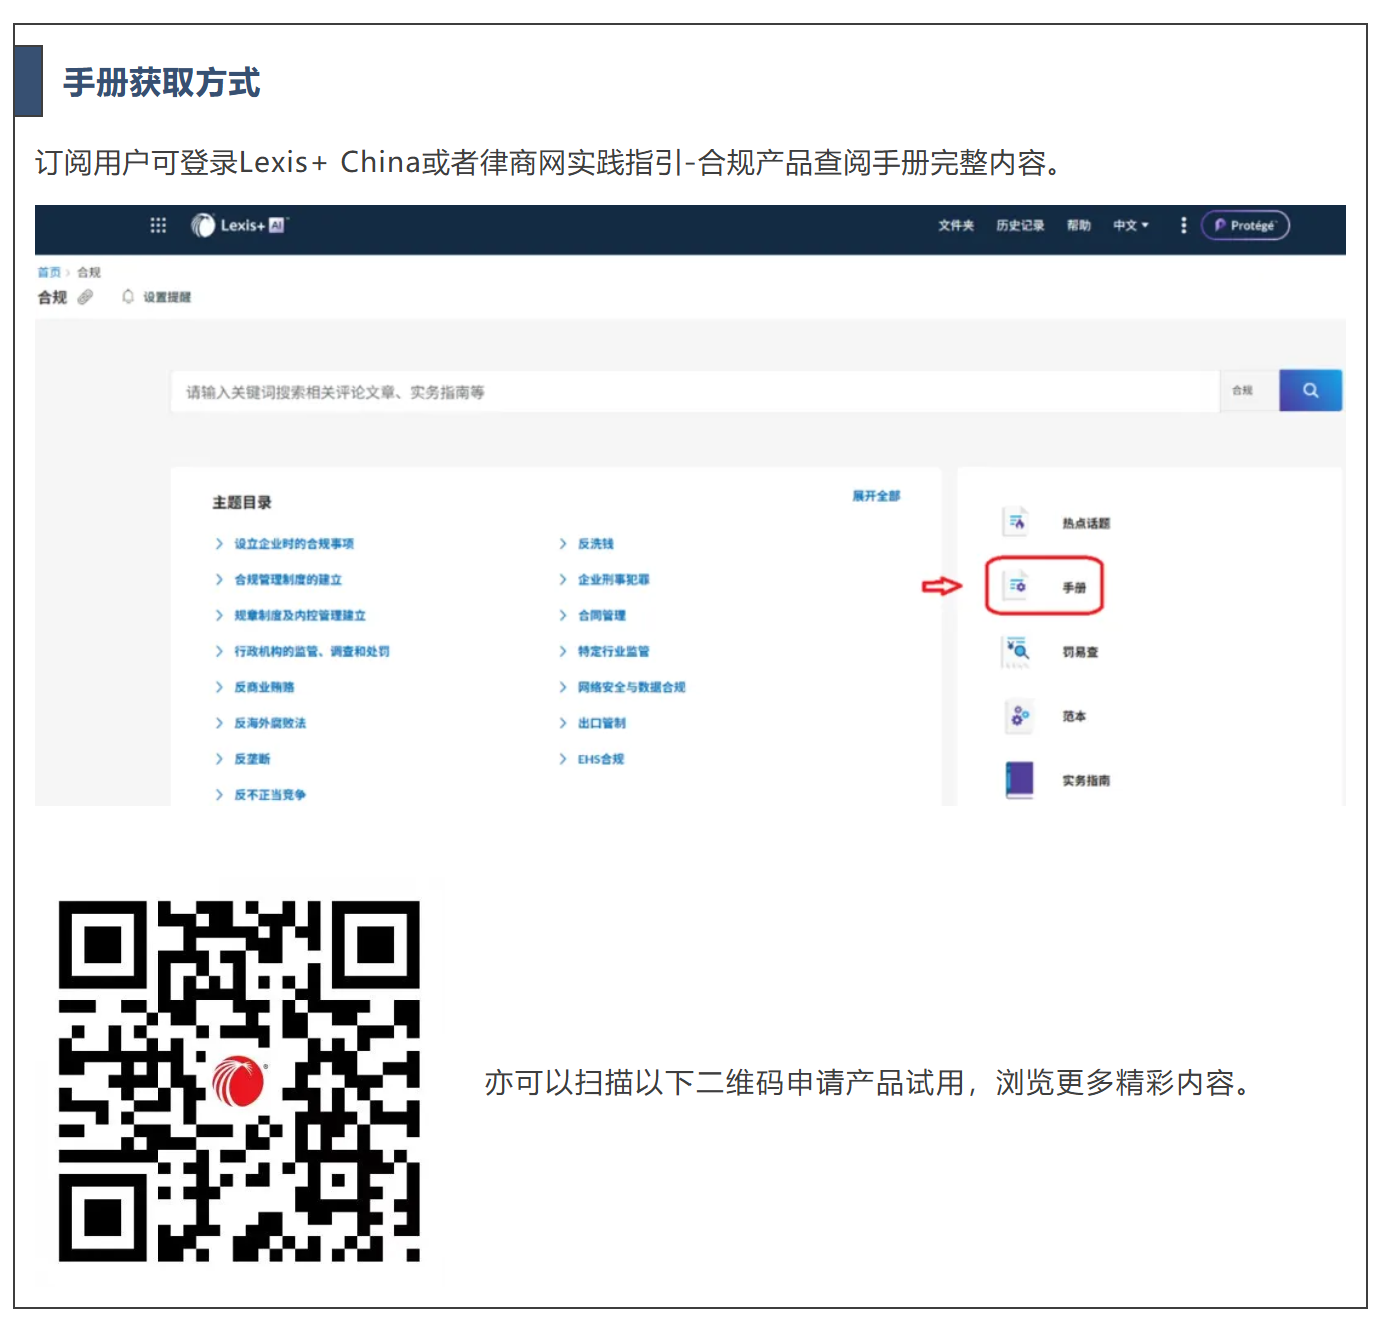This screenshot has width=1376, height=1324.
Task: Open the 帮助 menu
Action: [x=1078, y=225]
